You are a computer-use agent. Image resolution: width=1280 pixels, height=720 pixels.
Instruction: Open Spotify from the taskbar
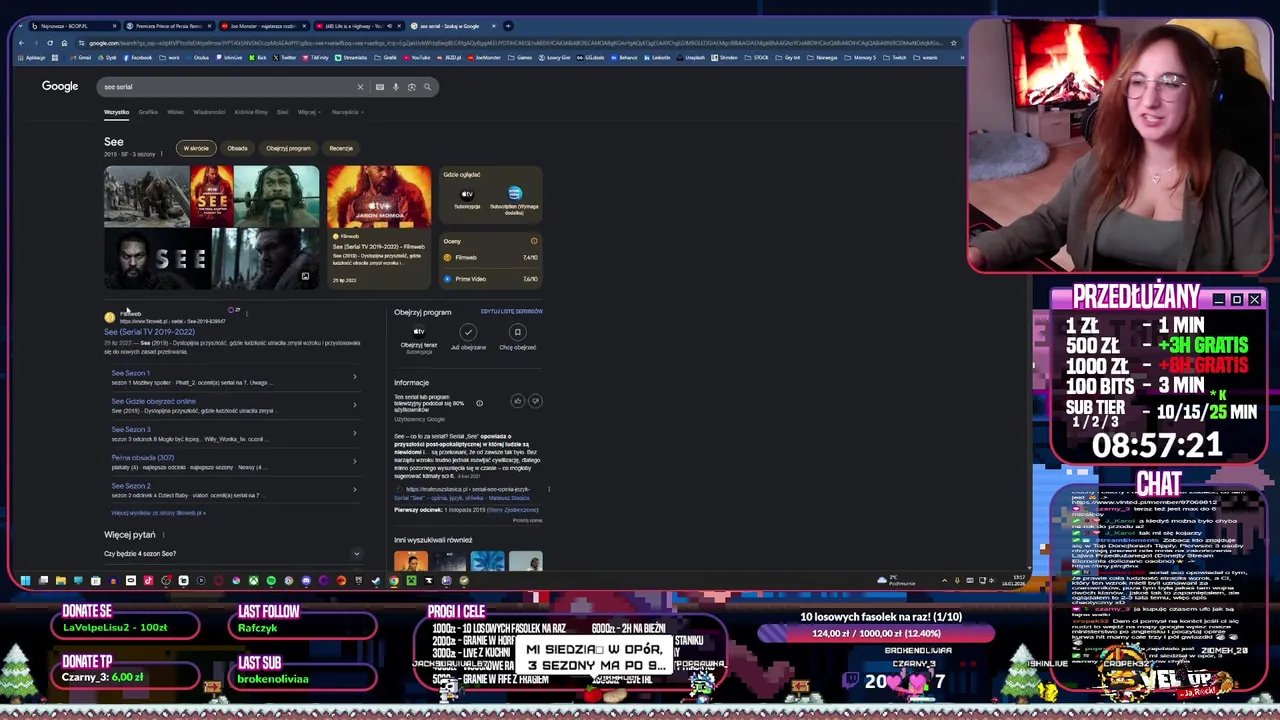[x=271, y=580]
